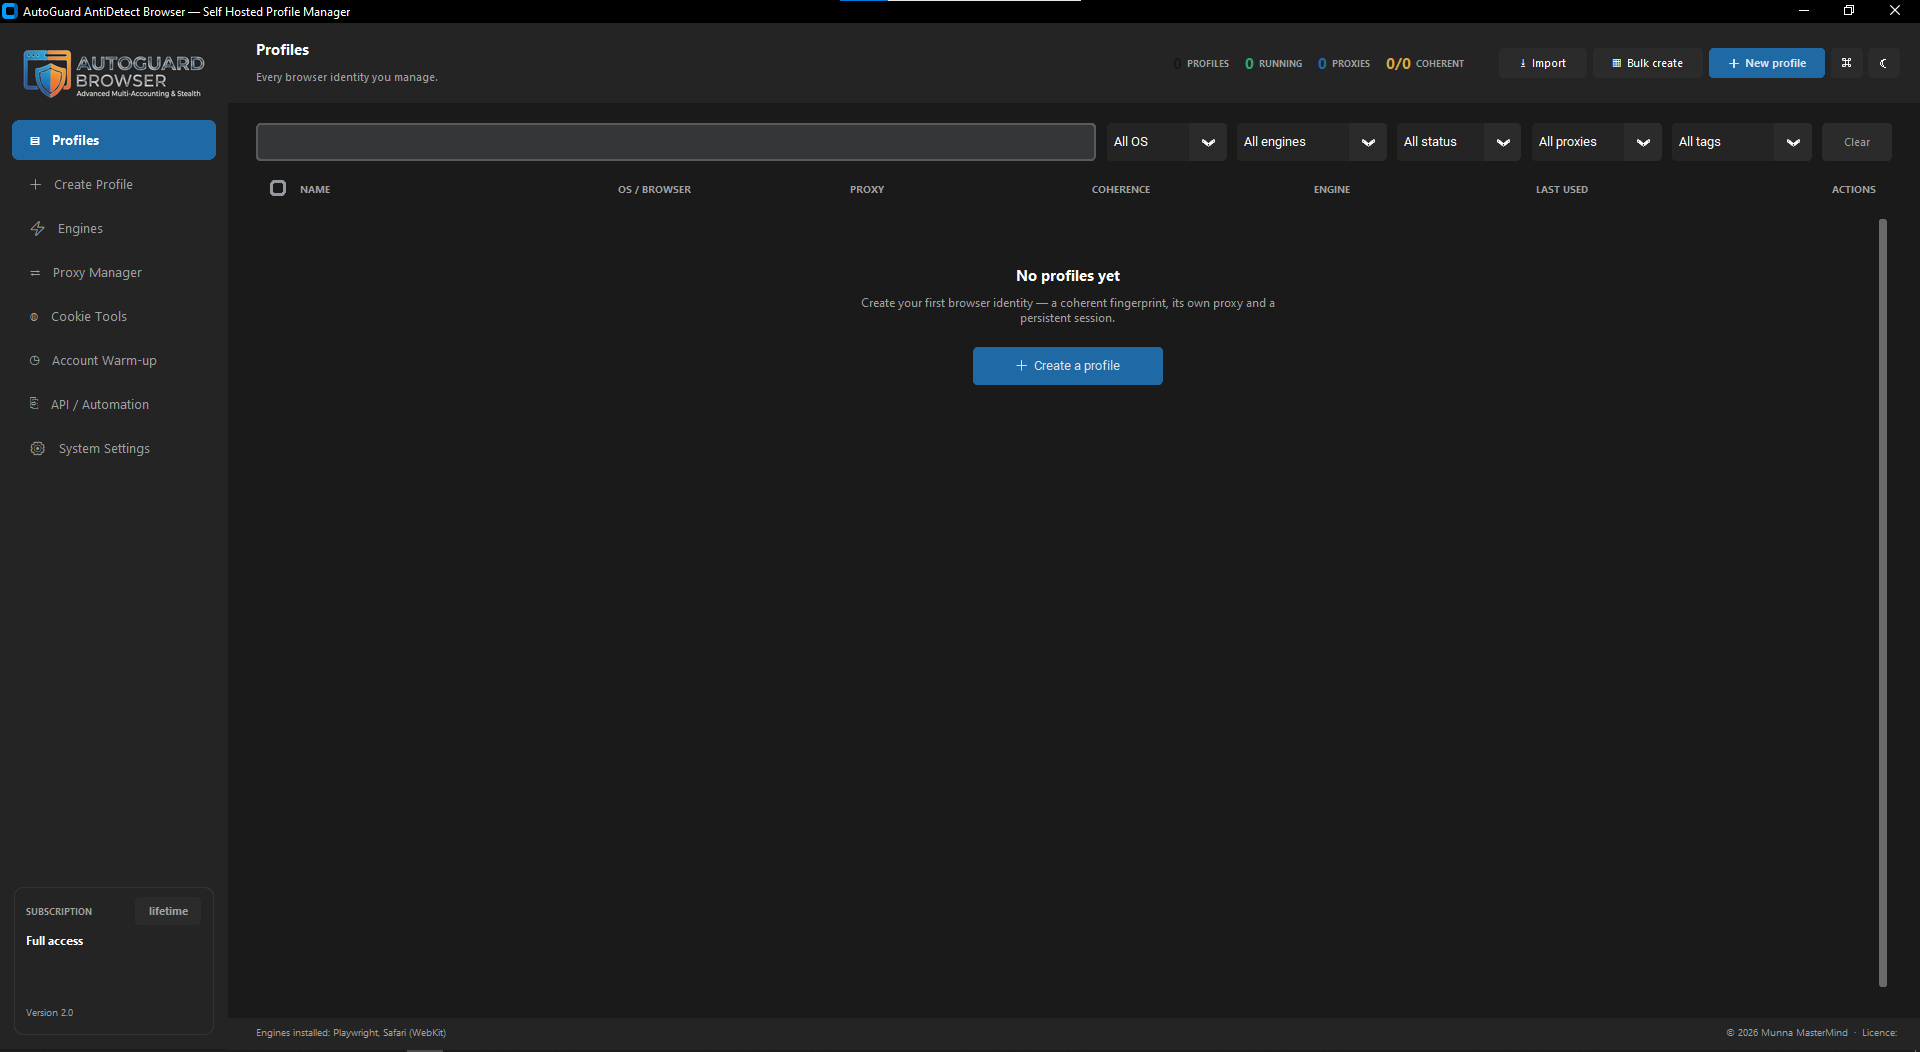Open the All status filter dropdown
The height and width of the screenshot is (1052, 1920).
[x=1458, y=142]
